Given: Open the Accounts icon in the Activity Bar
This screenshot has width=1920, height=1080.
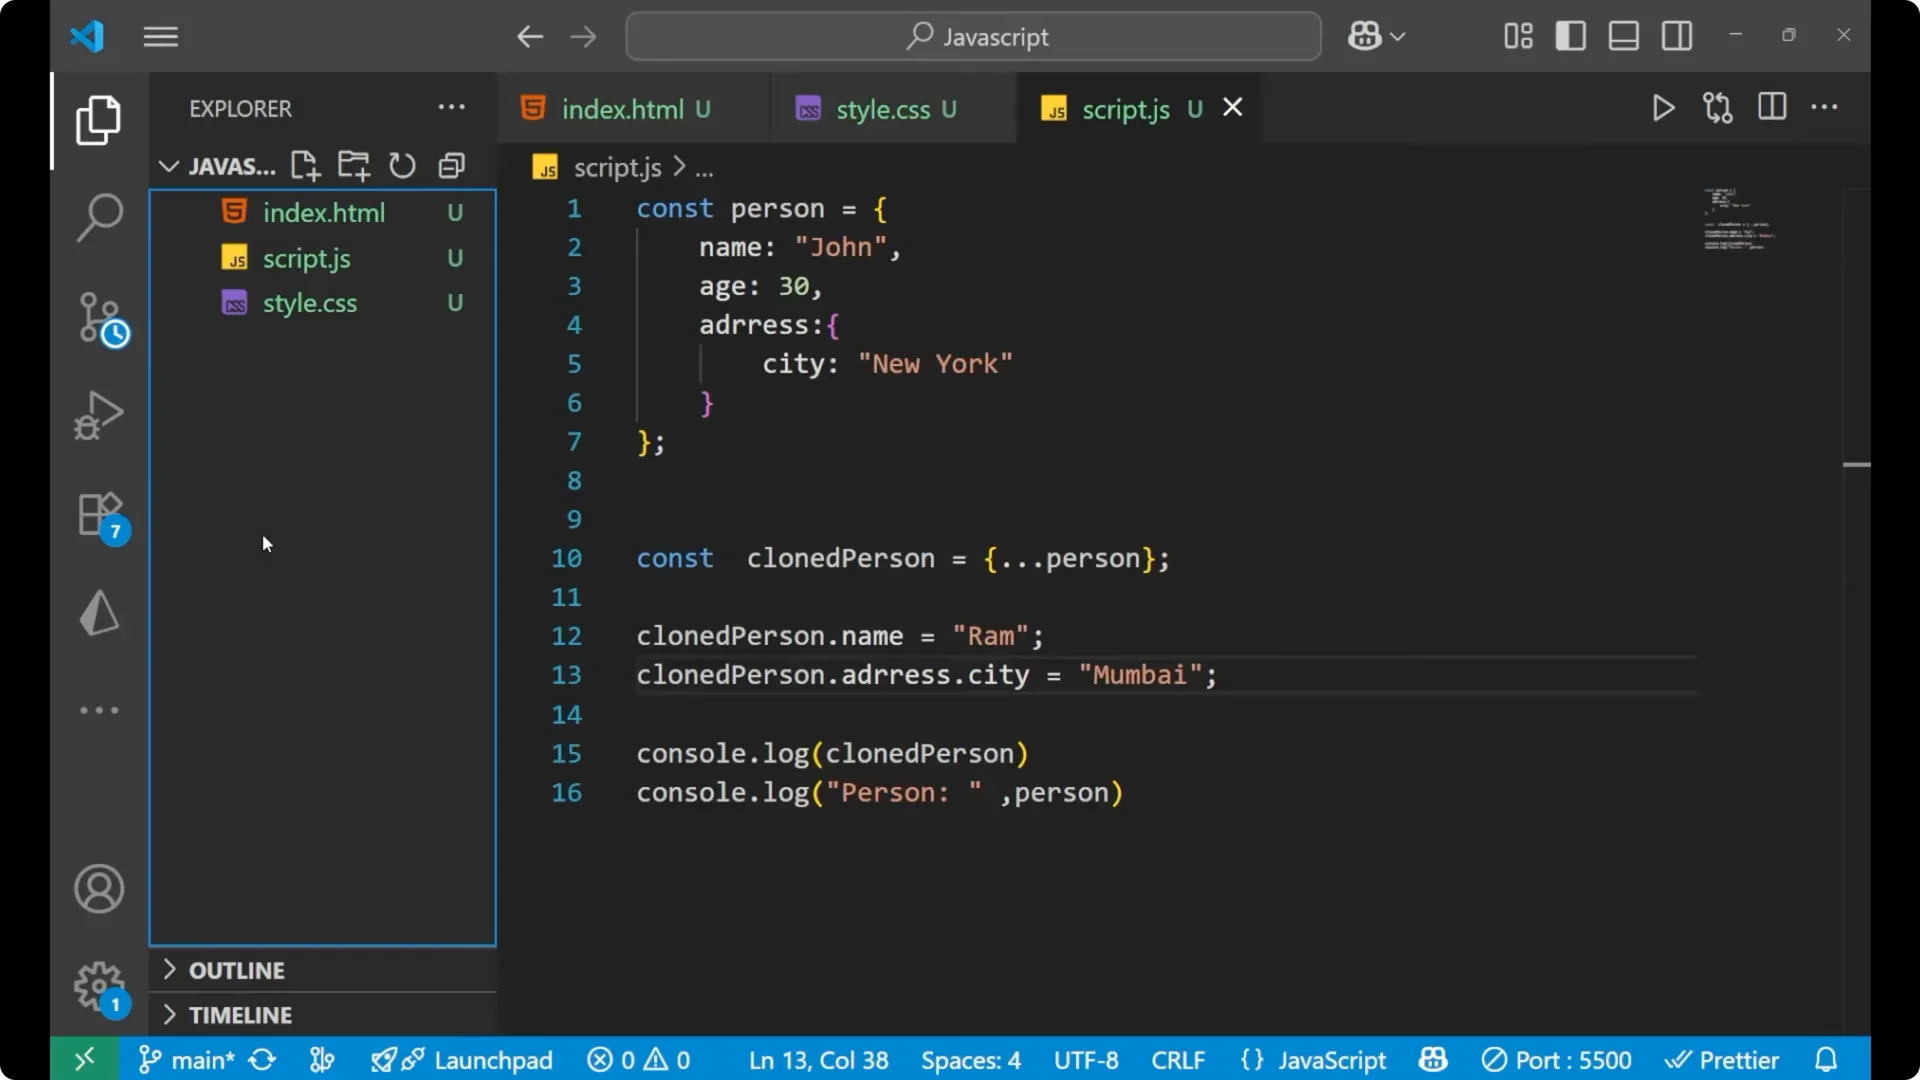Looking at the screenshot, I should (98, 889).
